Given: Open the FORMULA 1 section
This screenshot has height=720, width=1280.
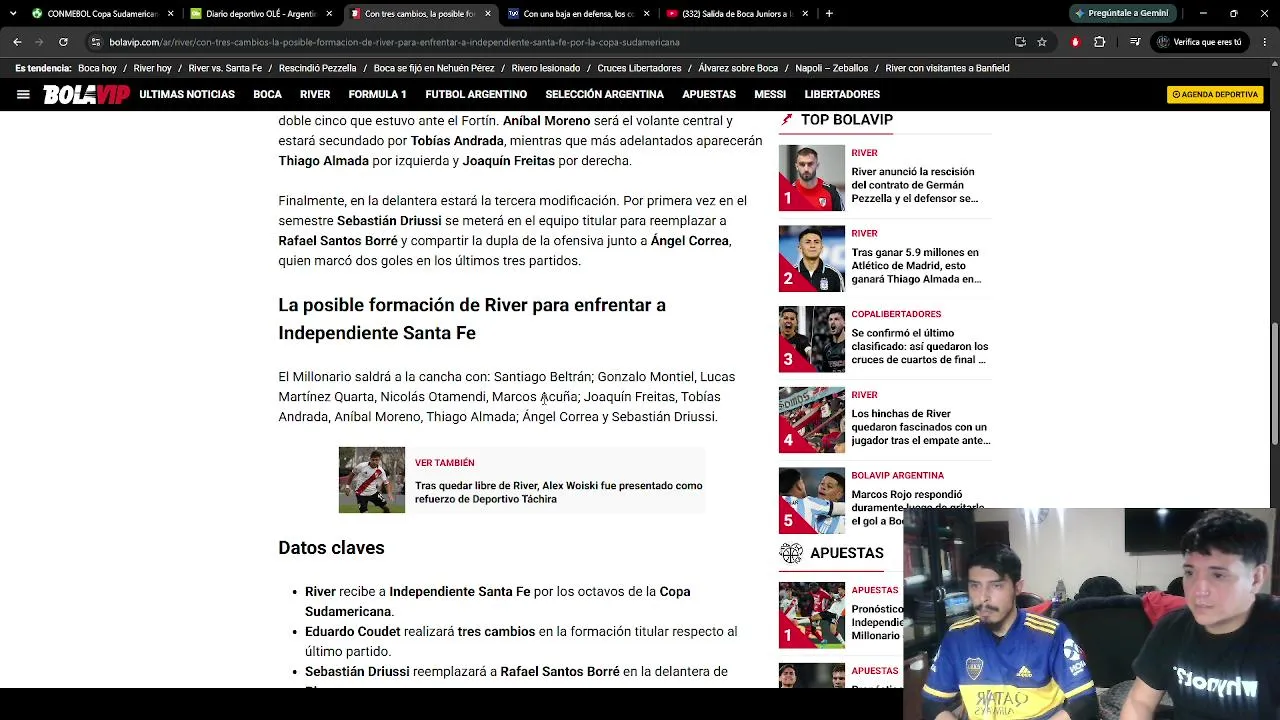Looking at the screenshot, I should [x=377, y=94].
